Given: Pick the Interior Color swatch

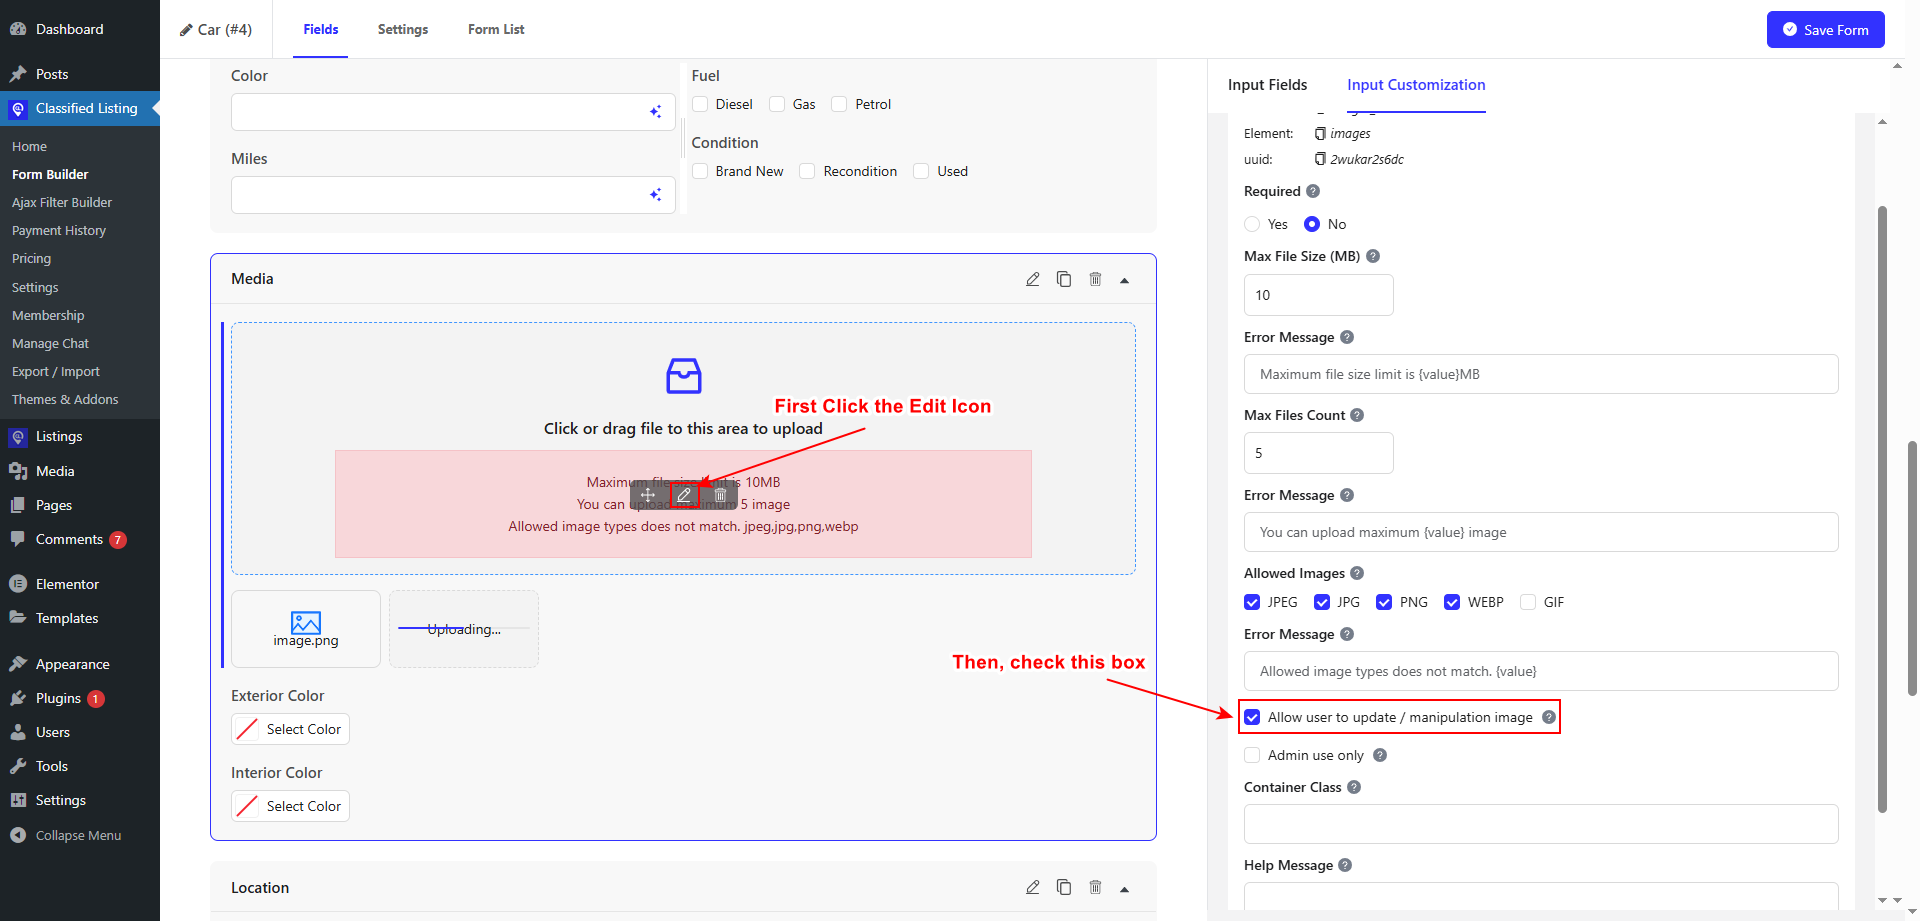Looking at the screenshot, I should [247, 806].
